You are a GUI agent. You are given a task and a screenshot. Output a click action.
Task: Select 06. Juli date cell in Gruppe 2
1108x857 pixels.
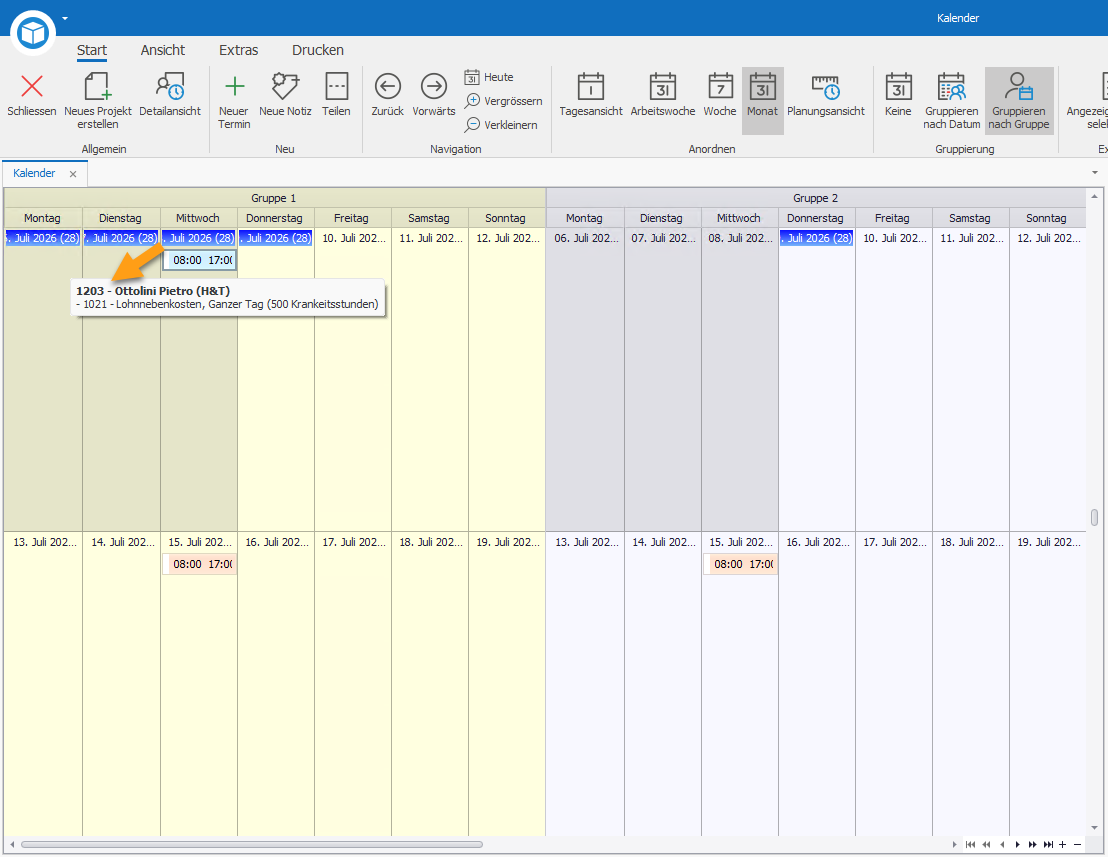pyautogui.click(x=585, y=238)
